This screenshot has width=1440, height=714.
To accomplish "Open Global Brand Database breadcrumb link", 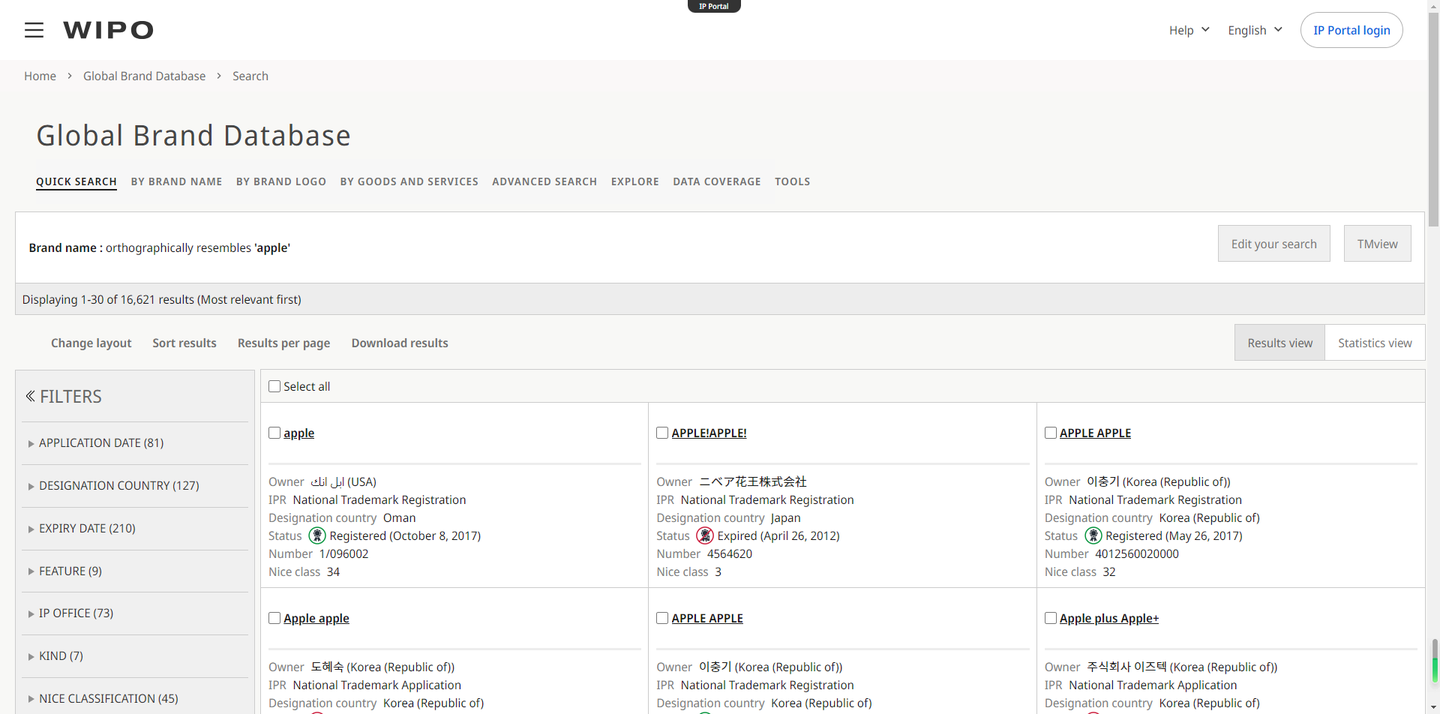I will pos(144,76).
